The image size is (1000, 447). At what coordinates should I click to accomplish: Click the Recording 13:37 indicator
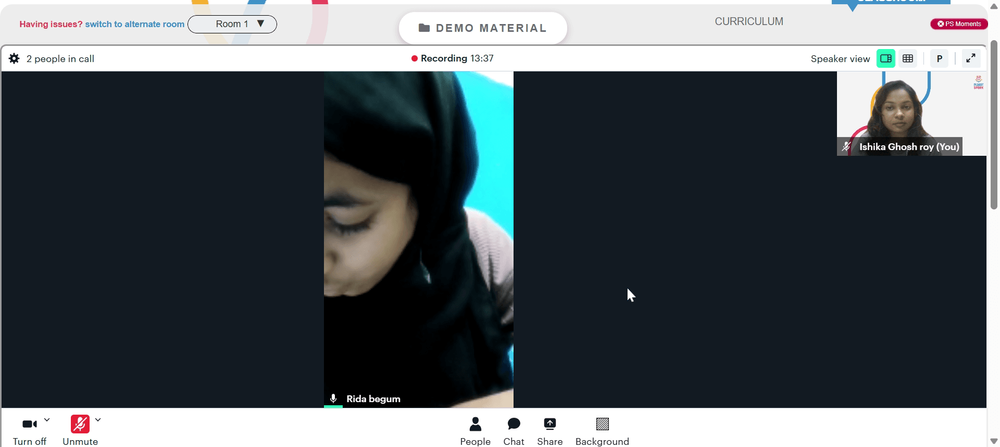452,59
